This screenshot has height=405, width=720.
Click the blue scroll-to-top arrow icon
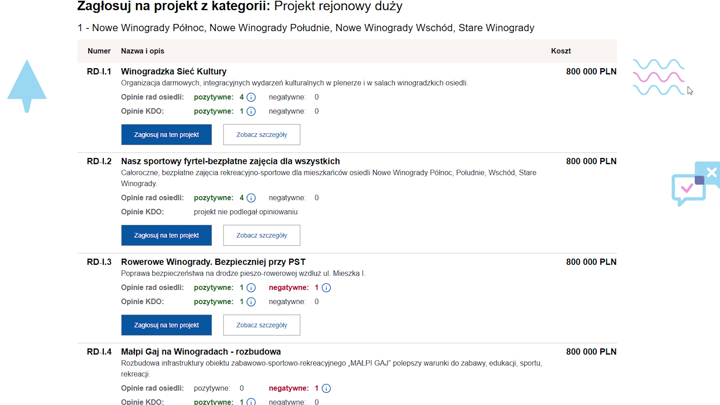click(x=27, y=85)
